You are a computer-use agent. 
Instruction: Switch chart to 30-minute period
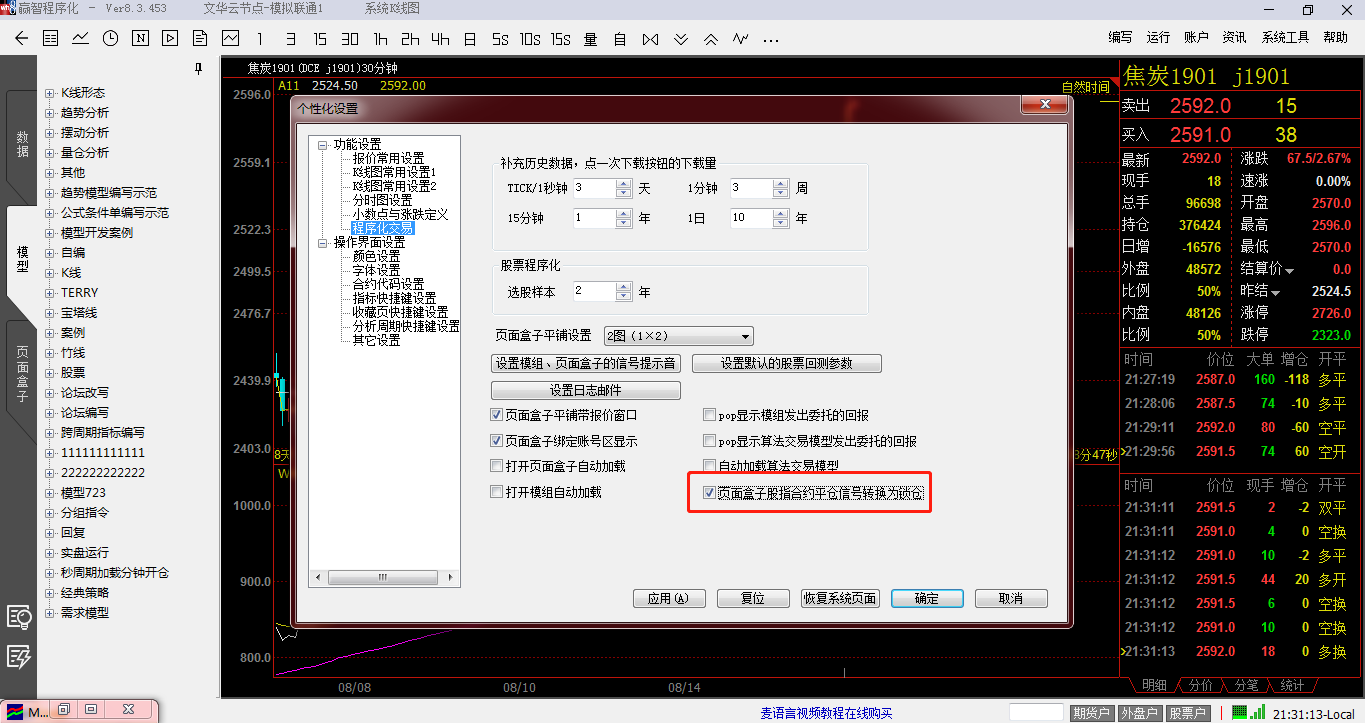[350, 39]
